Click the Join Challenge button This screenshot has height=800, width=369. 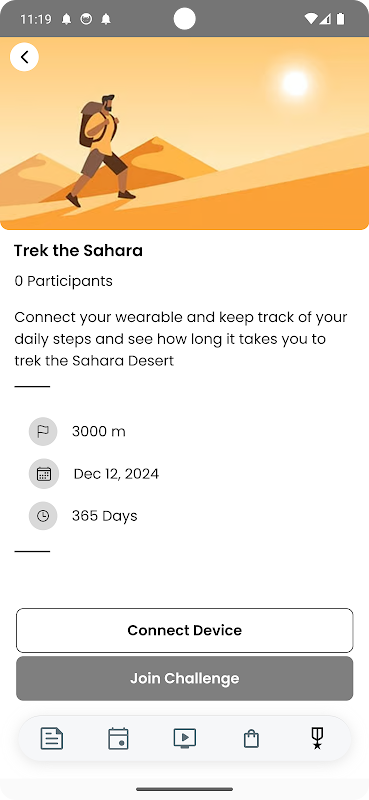point(185,678)
